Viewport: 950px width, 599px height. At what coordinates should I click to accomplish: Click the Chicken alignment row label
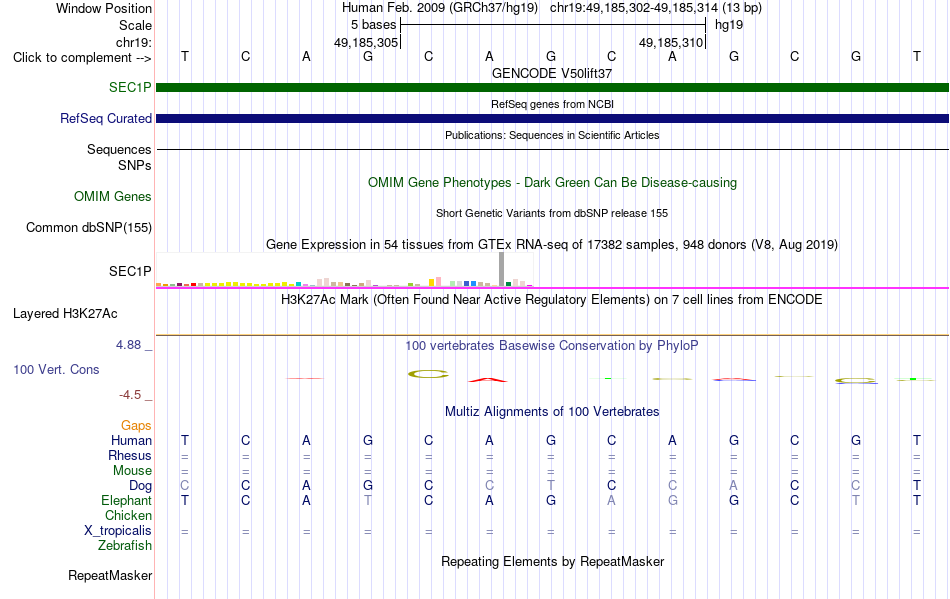pos(128,515)
